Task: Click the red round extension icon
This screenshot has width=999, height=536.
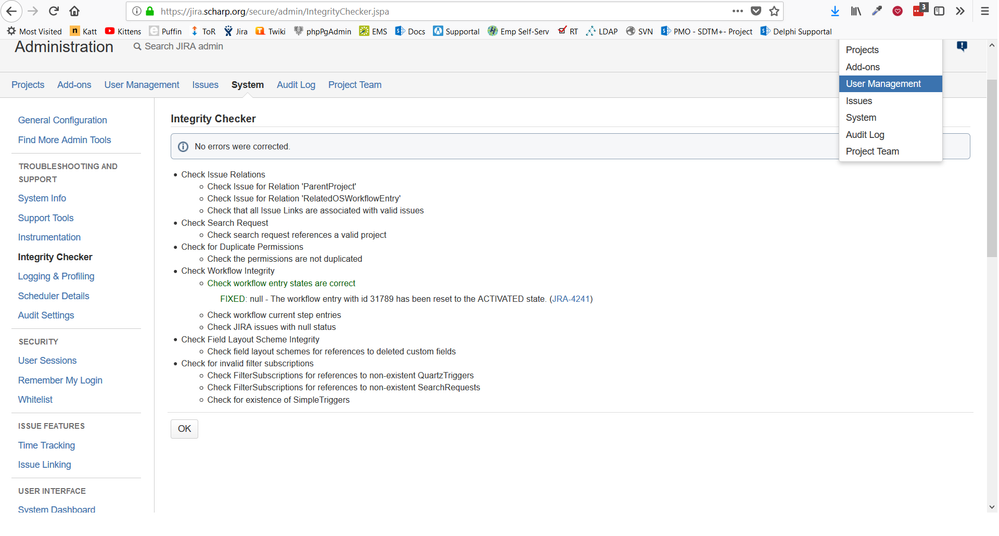Action: [897, 11]
